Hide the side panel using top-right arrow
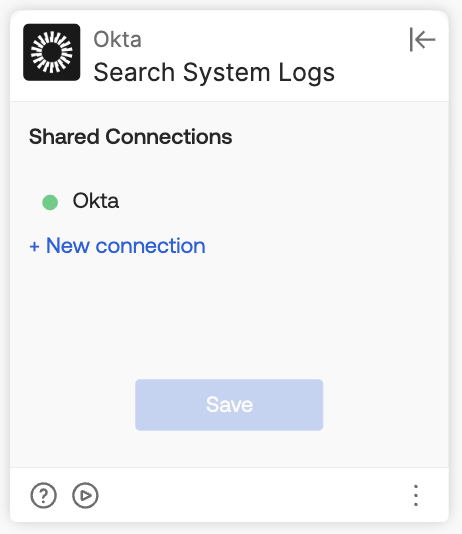 [x=422, y=40]
